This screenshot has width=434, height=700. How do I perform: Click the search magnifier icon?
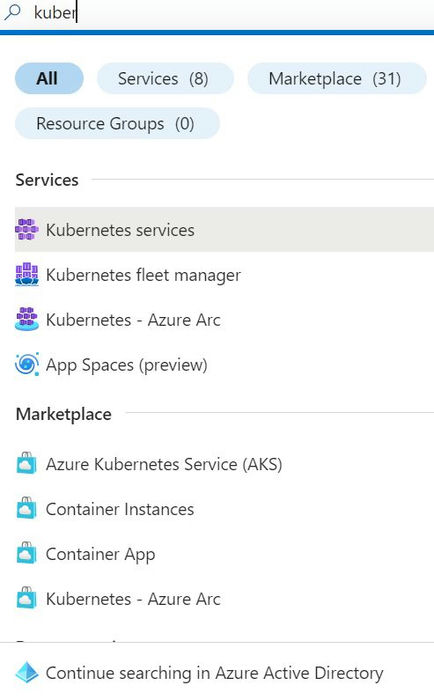tap(12, 12)
